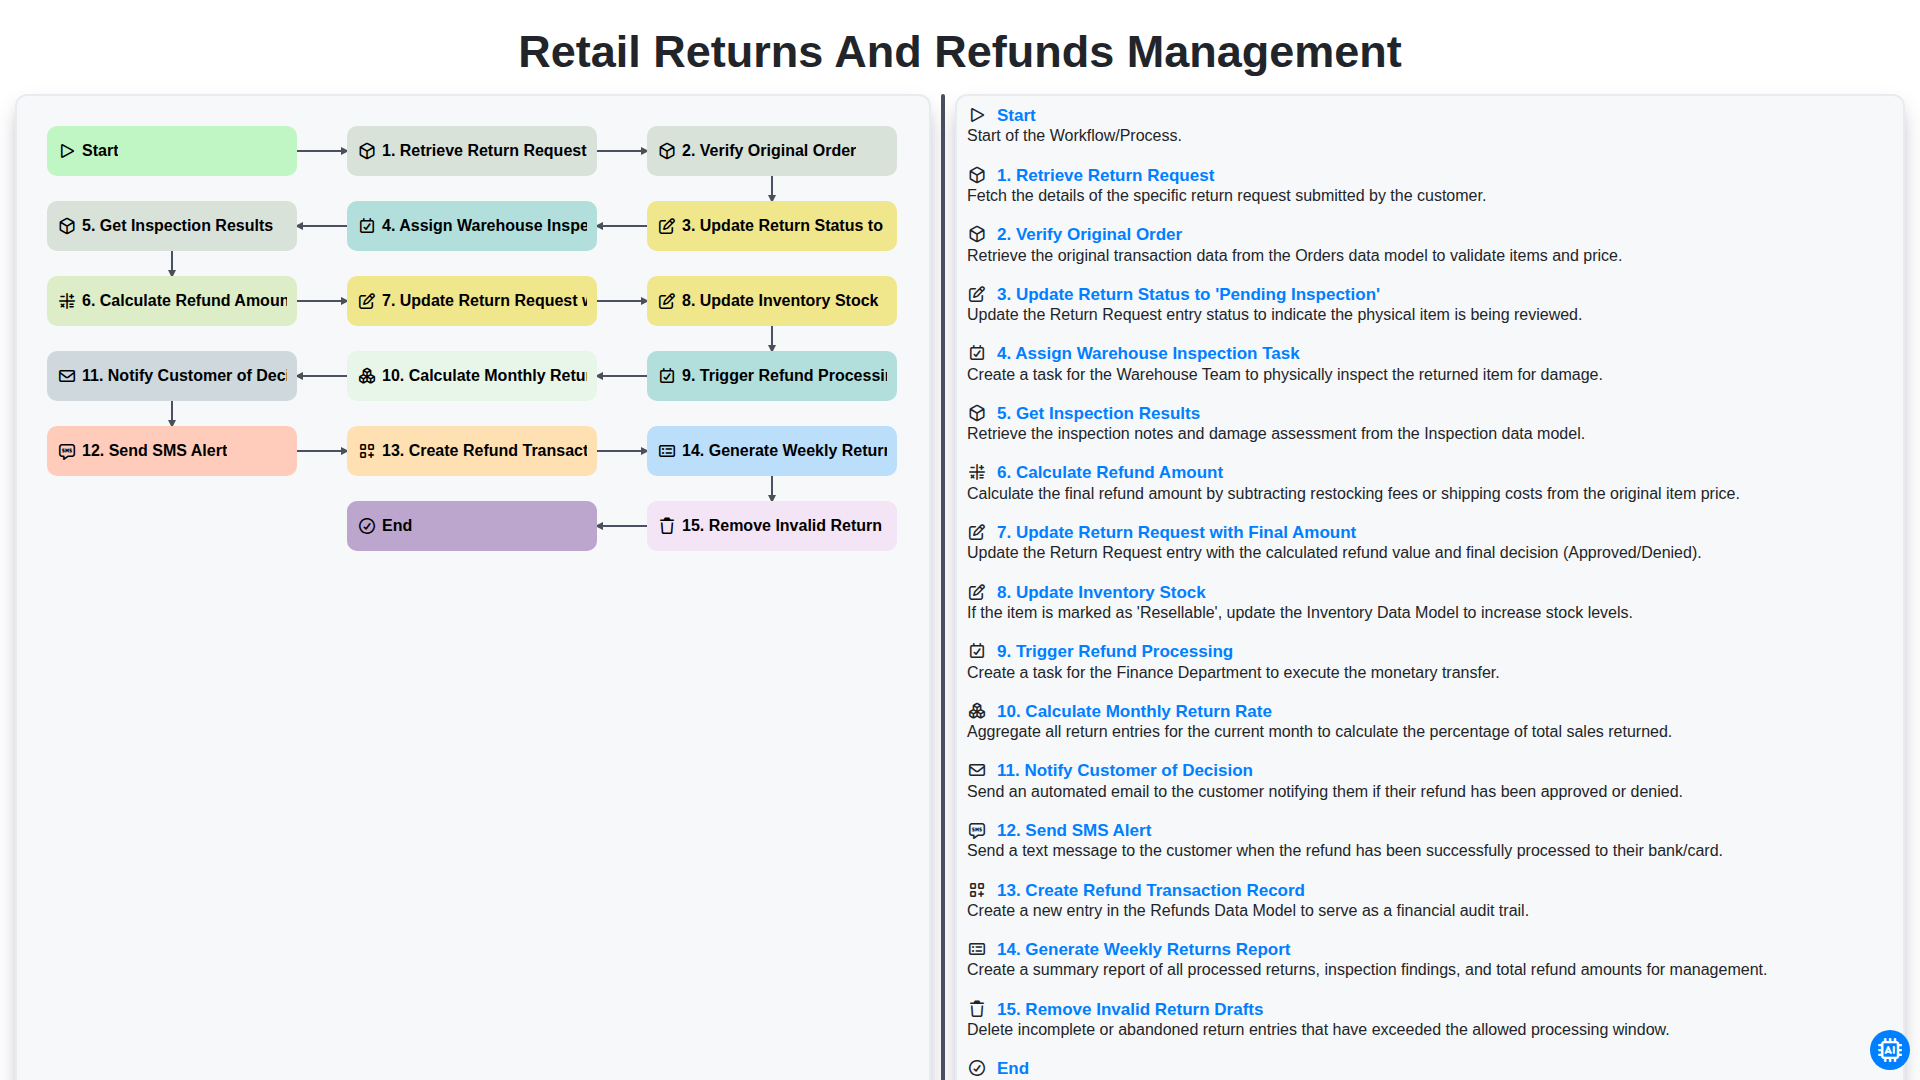
Task: Open the 8. Update Inventory Stock link
Action: tap(1101, 592)
